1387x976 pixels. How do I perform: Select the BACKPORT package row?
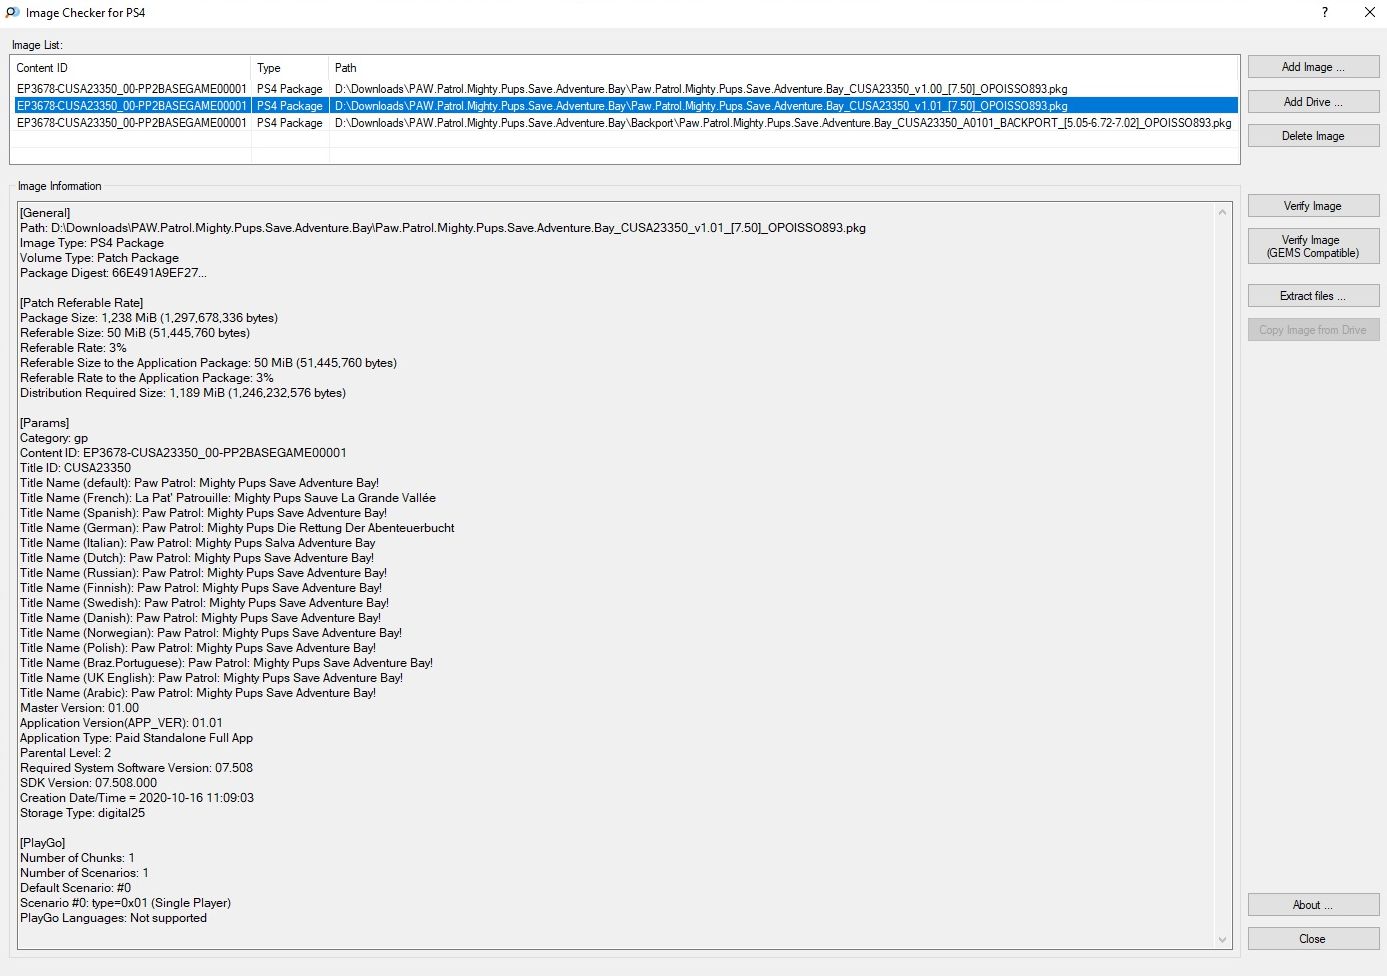pos(625,123)
